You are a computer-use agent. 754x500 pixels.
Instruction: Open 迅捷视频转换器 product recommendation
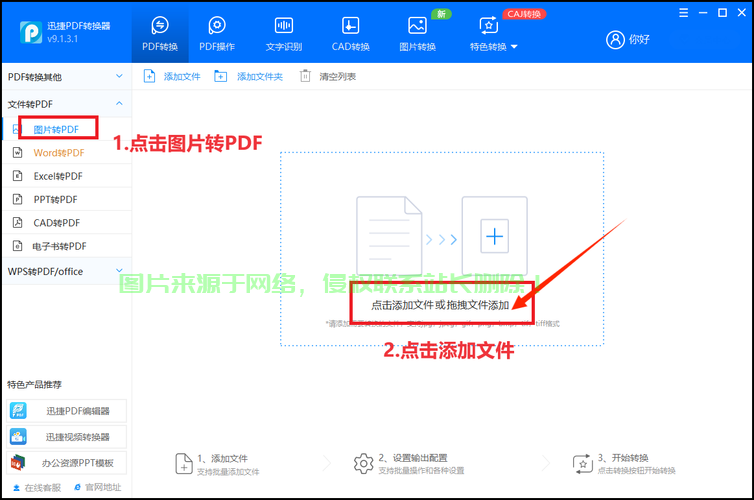66,437
